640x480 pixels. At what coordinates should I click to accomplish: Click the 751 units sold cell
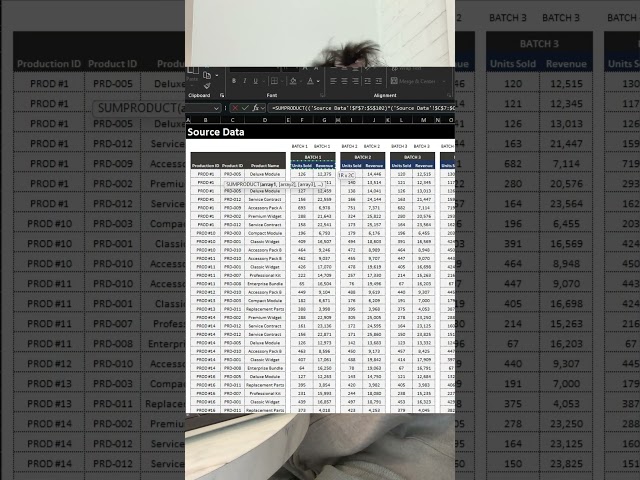(x=352, y=208)
